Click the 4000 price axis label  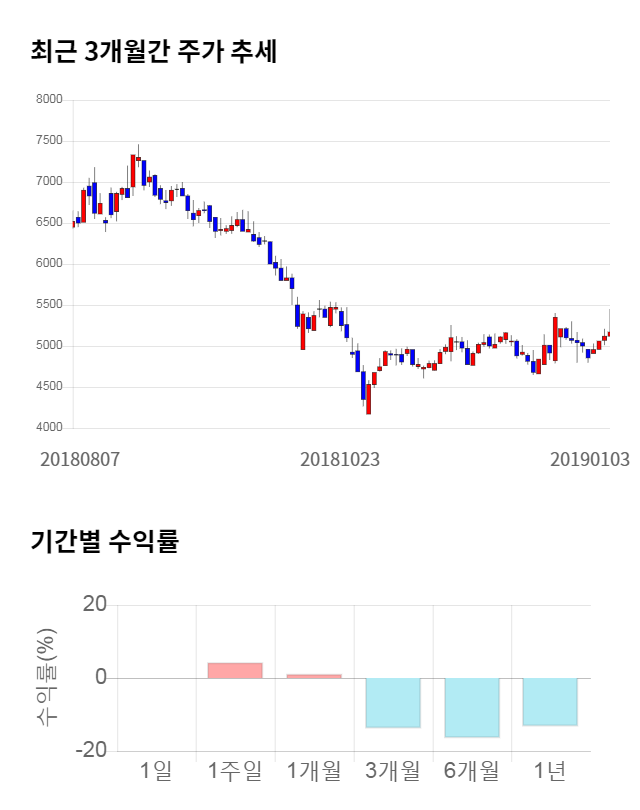click(x=49, y=428)
